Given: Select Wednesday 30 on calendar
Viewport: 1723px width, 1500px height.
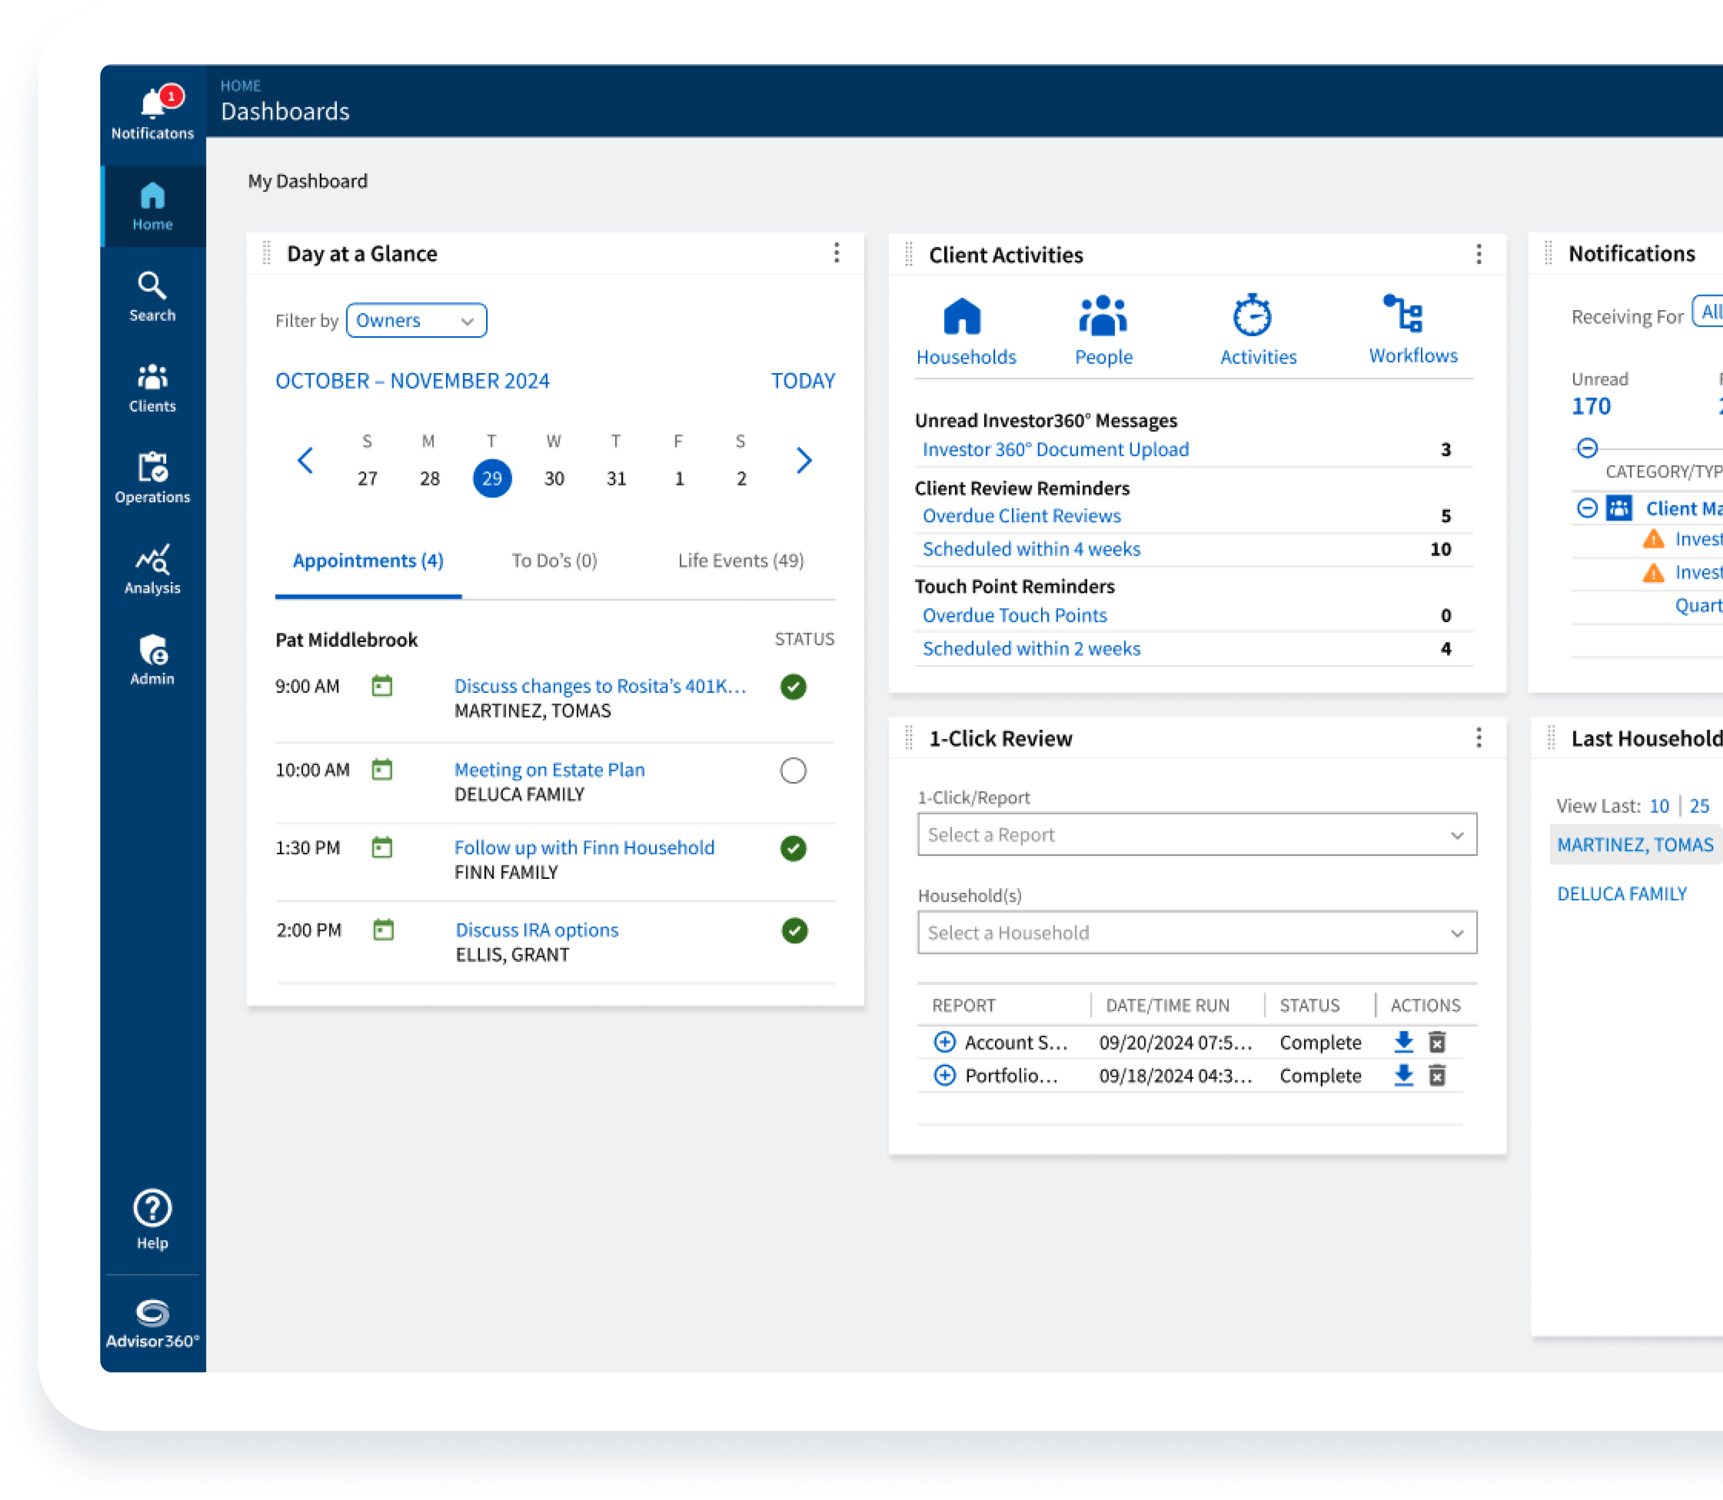Looking at the screenshot, I should tap(554, 479).
